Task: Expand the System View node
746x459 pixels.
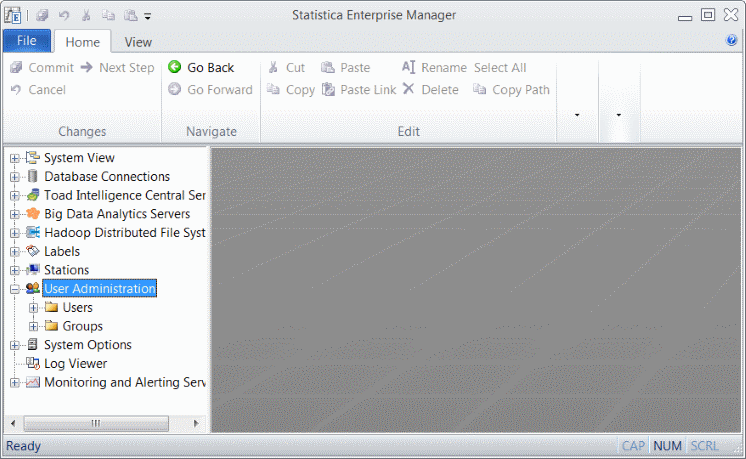Action: point(15,158)
